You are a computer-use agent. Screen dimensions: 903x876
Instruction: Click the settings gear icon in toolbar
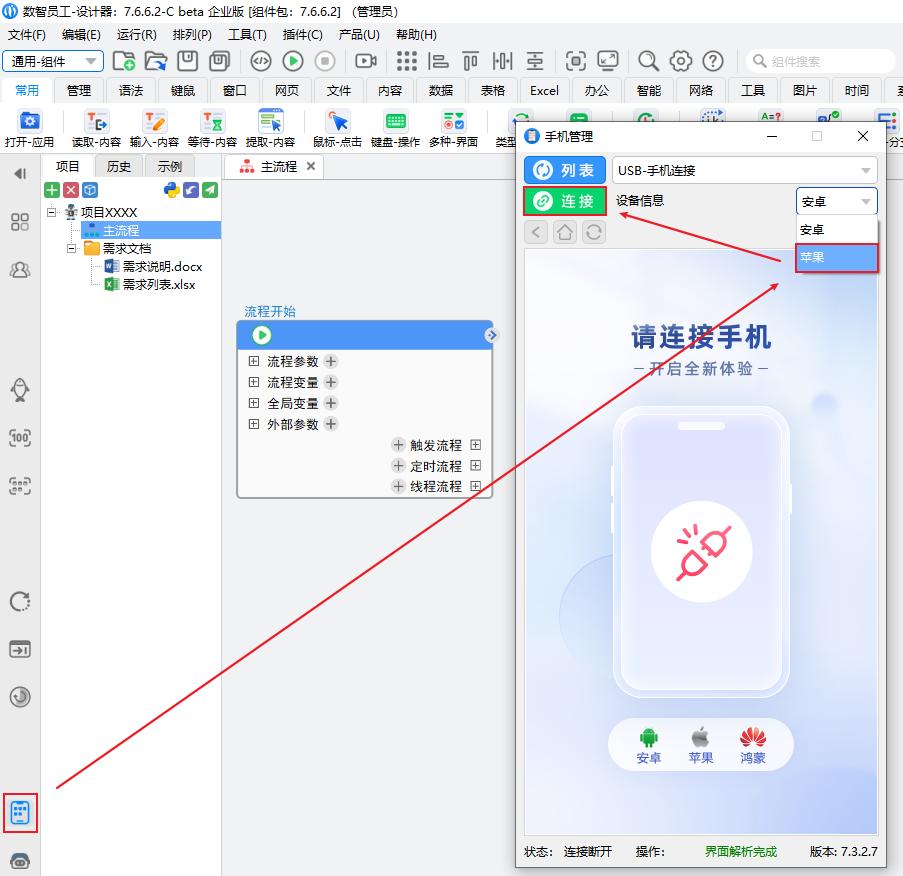click(x=681, y=61)
